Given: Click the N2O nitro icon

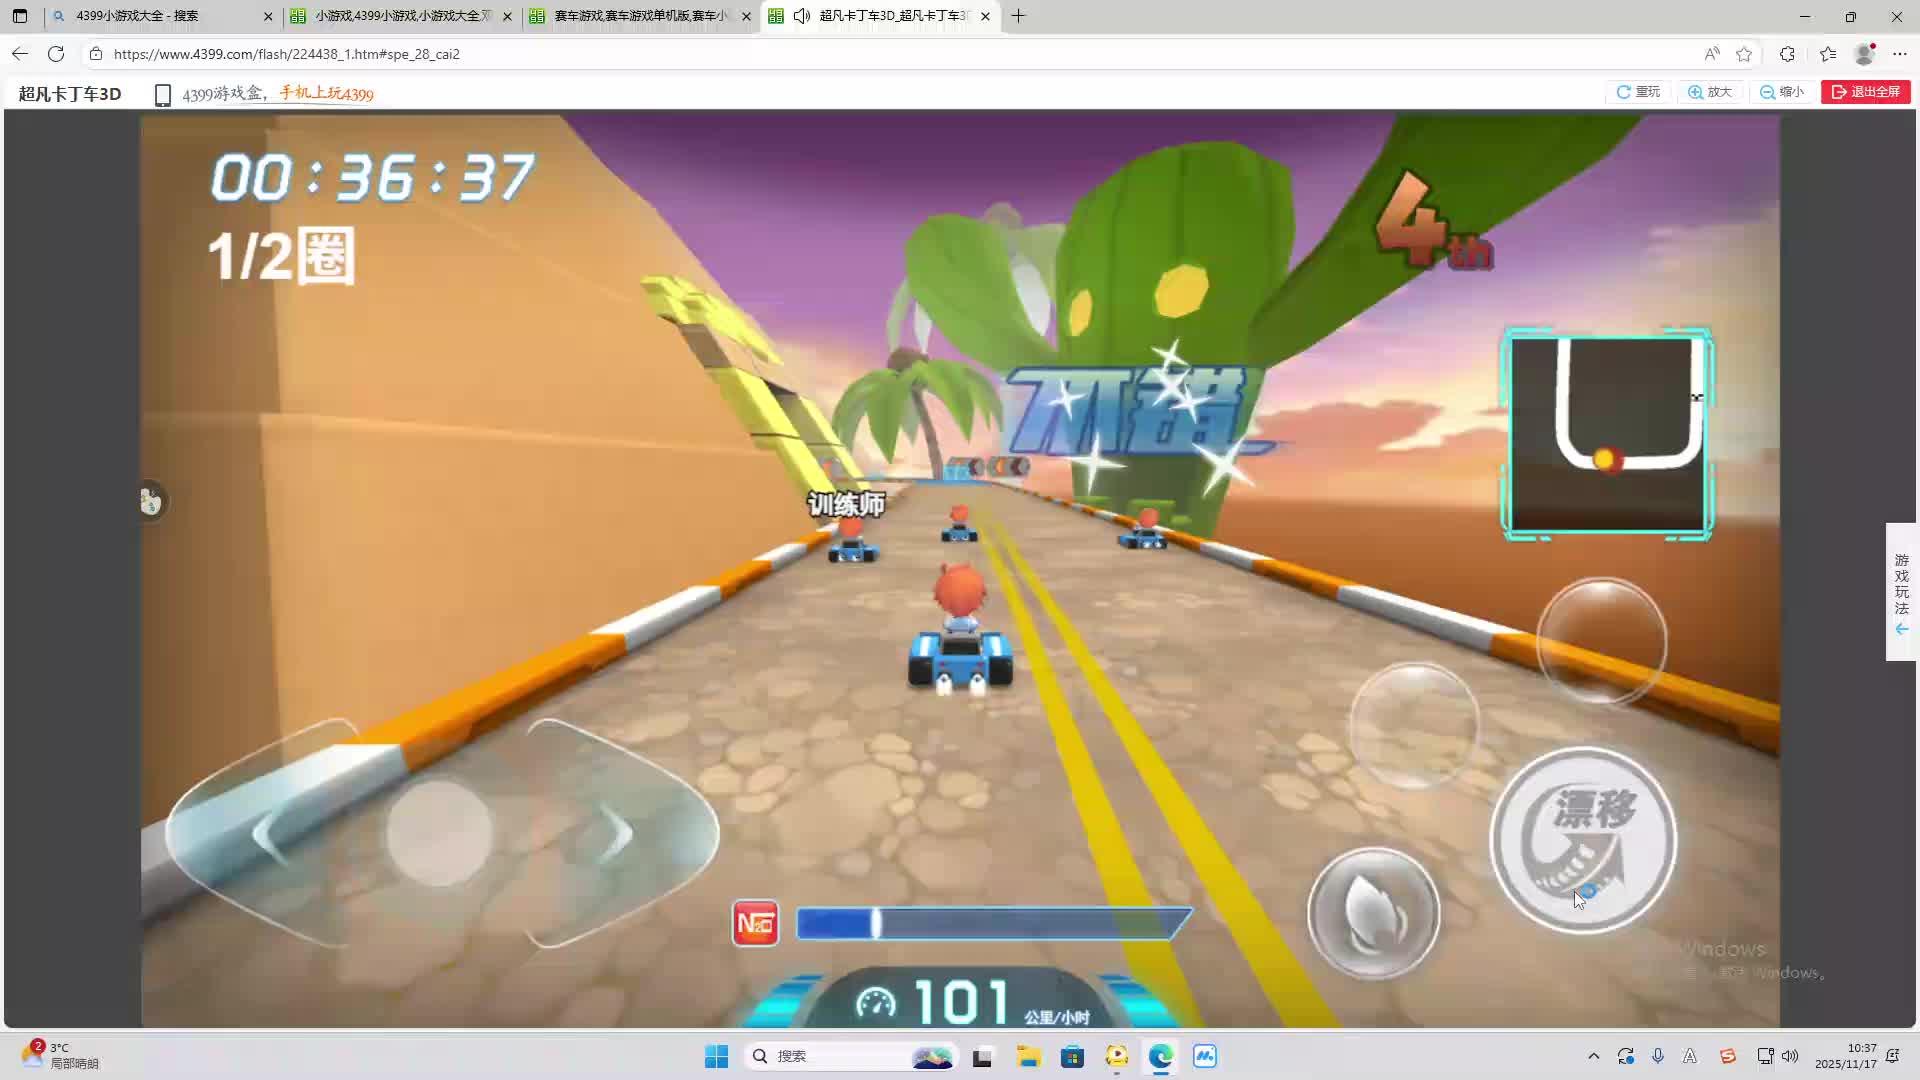Looking at the screenshot, I should click(755, 924).
